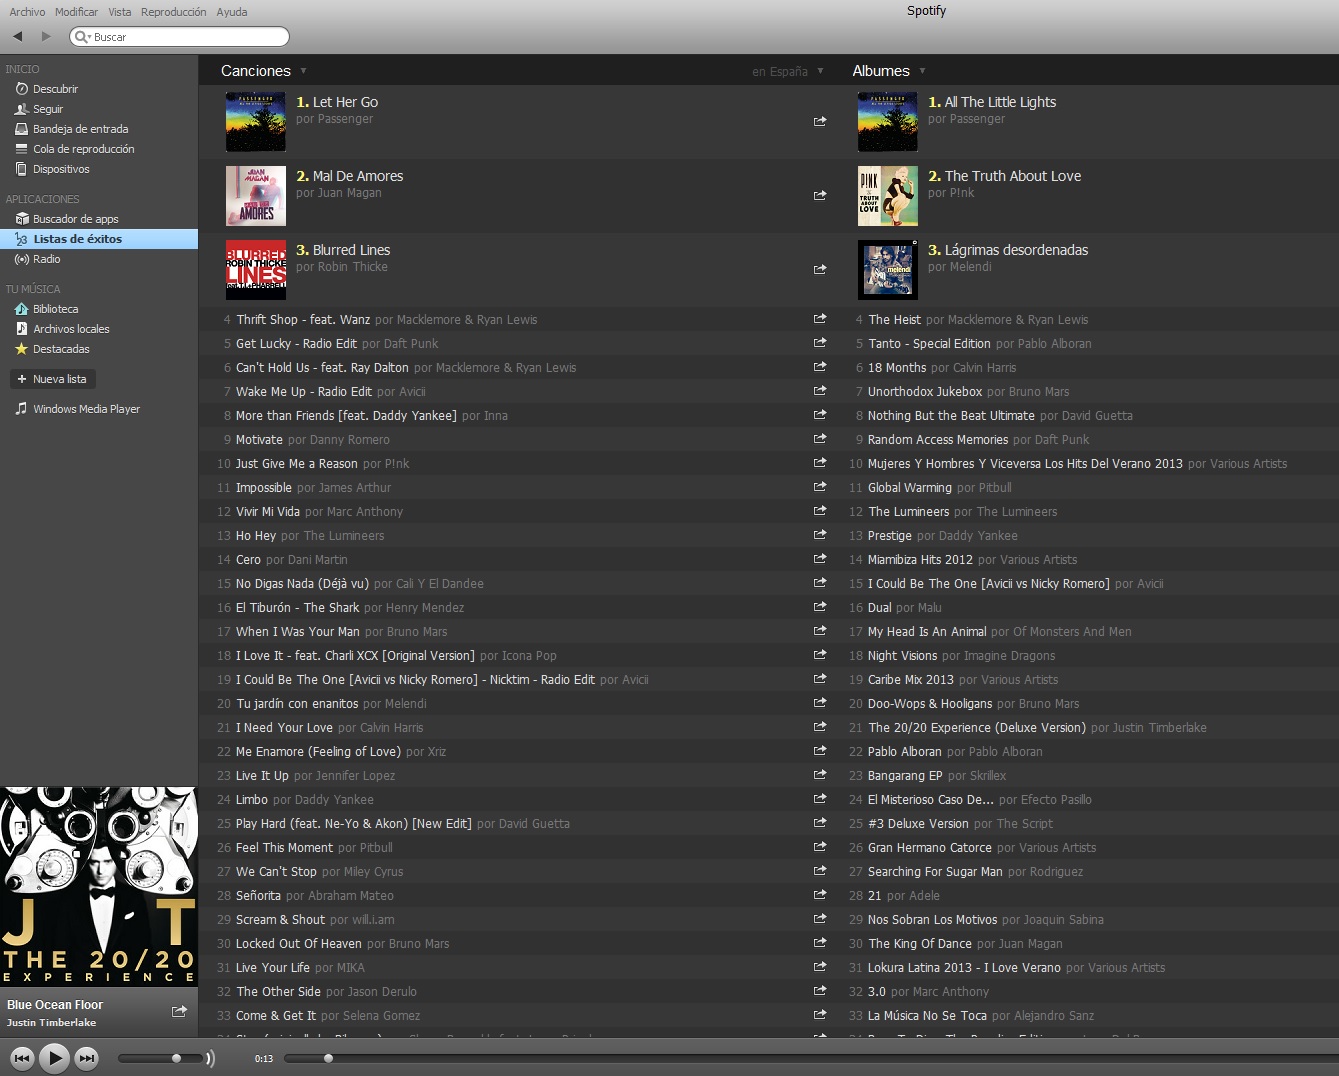Click the Buscar search field
The image size is (1339, 1076).
pyautogui.click(x=180, y=37)
